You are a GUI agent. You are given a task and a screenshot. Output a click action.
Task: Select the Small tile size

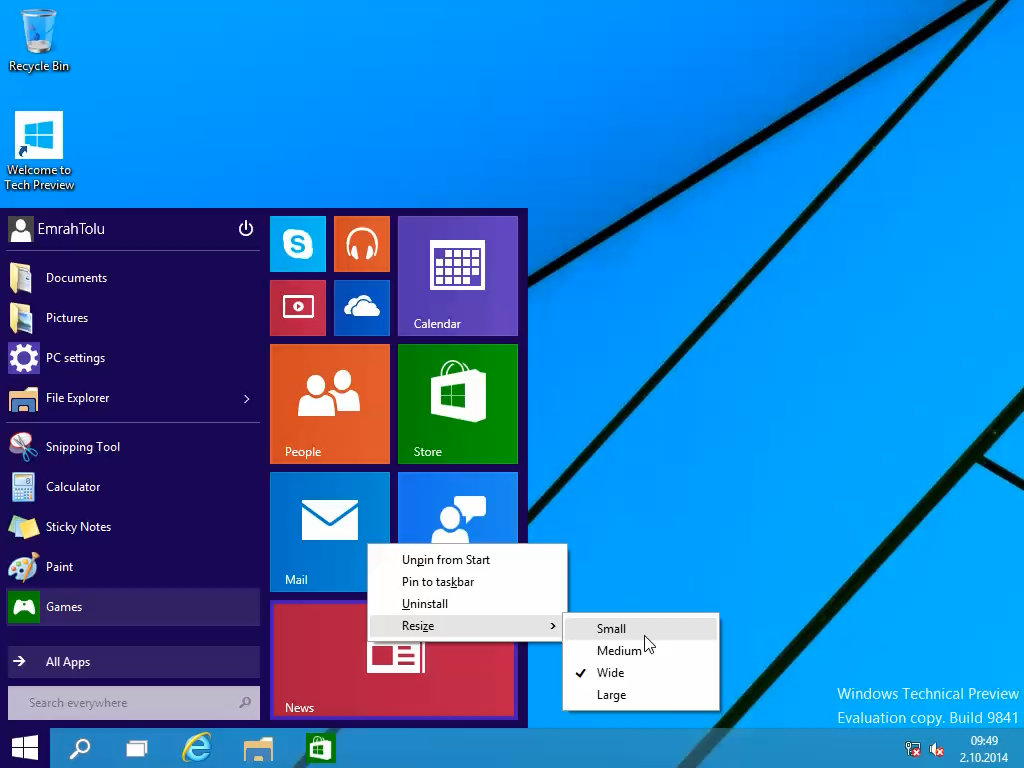641,628
